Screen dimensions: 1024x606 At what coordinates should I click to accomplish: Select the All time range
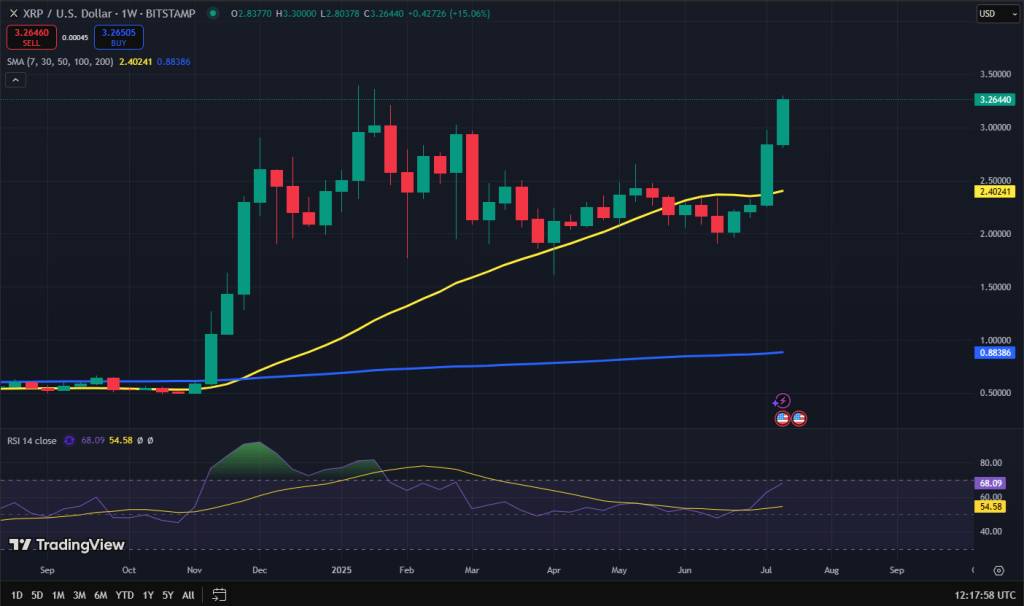click(188, 595)
